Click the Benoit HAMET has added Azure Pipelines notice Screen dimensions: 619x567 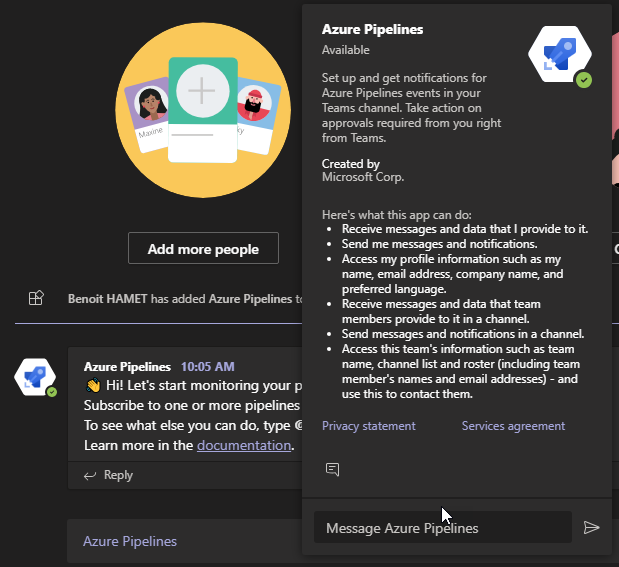[x=185, y=299]
